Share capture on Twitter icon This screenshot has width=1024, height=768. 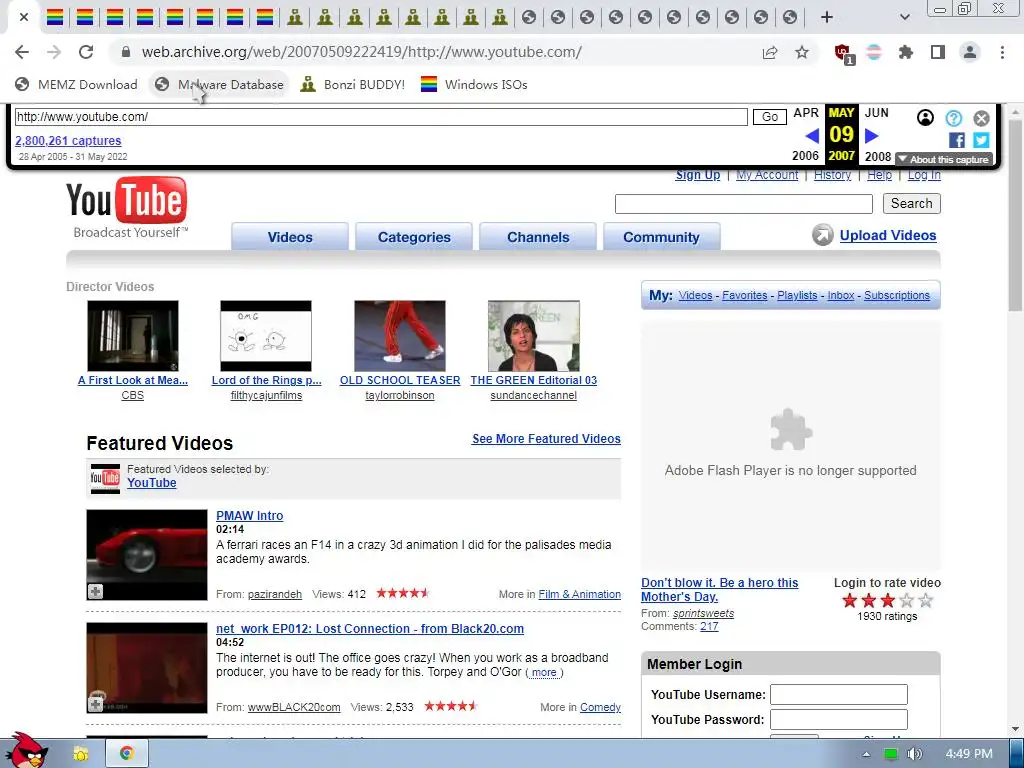click(981, 140)
